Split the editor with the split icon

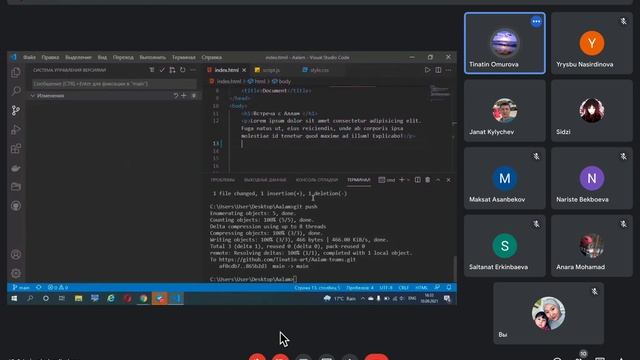[438, 70]
